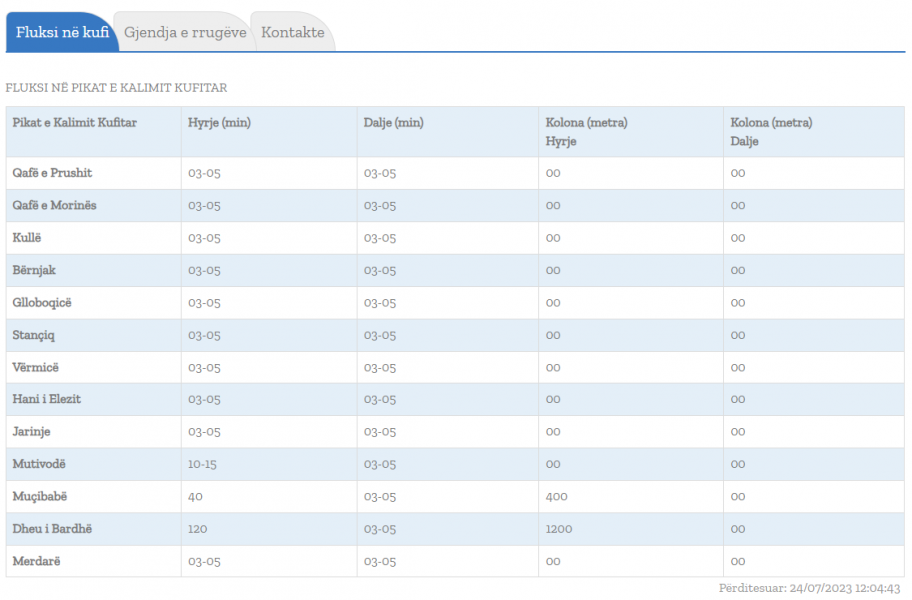The width and height of the screenshot is (912, 600).
Task: Select the Jarinje row name
Action: click(31, 431)
